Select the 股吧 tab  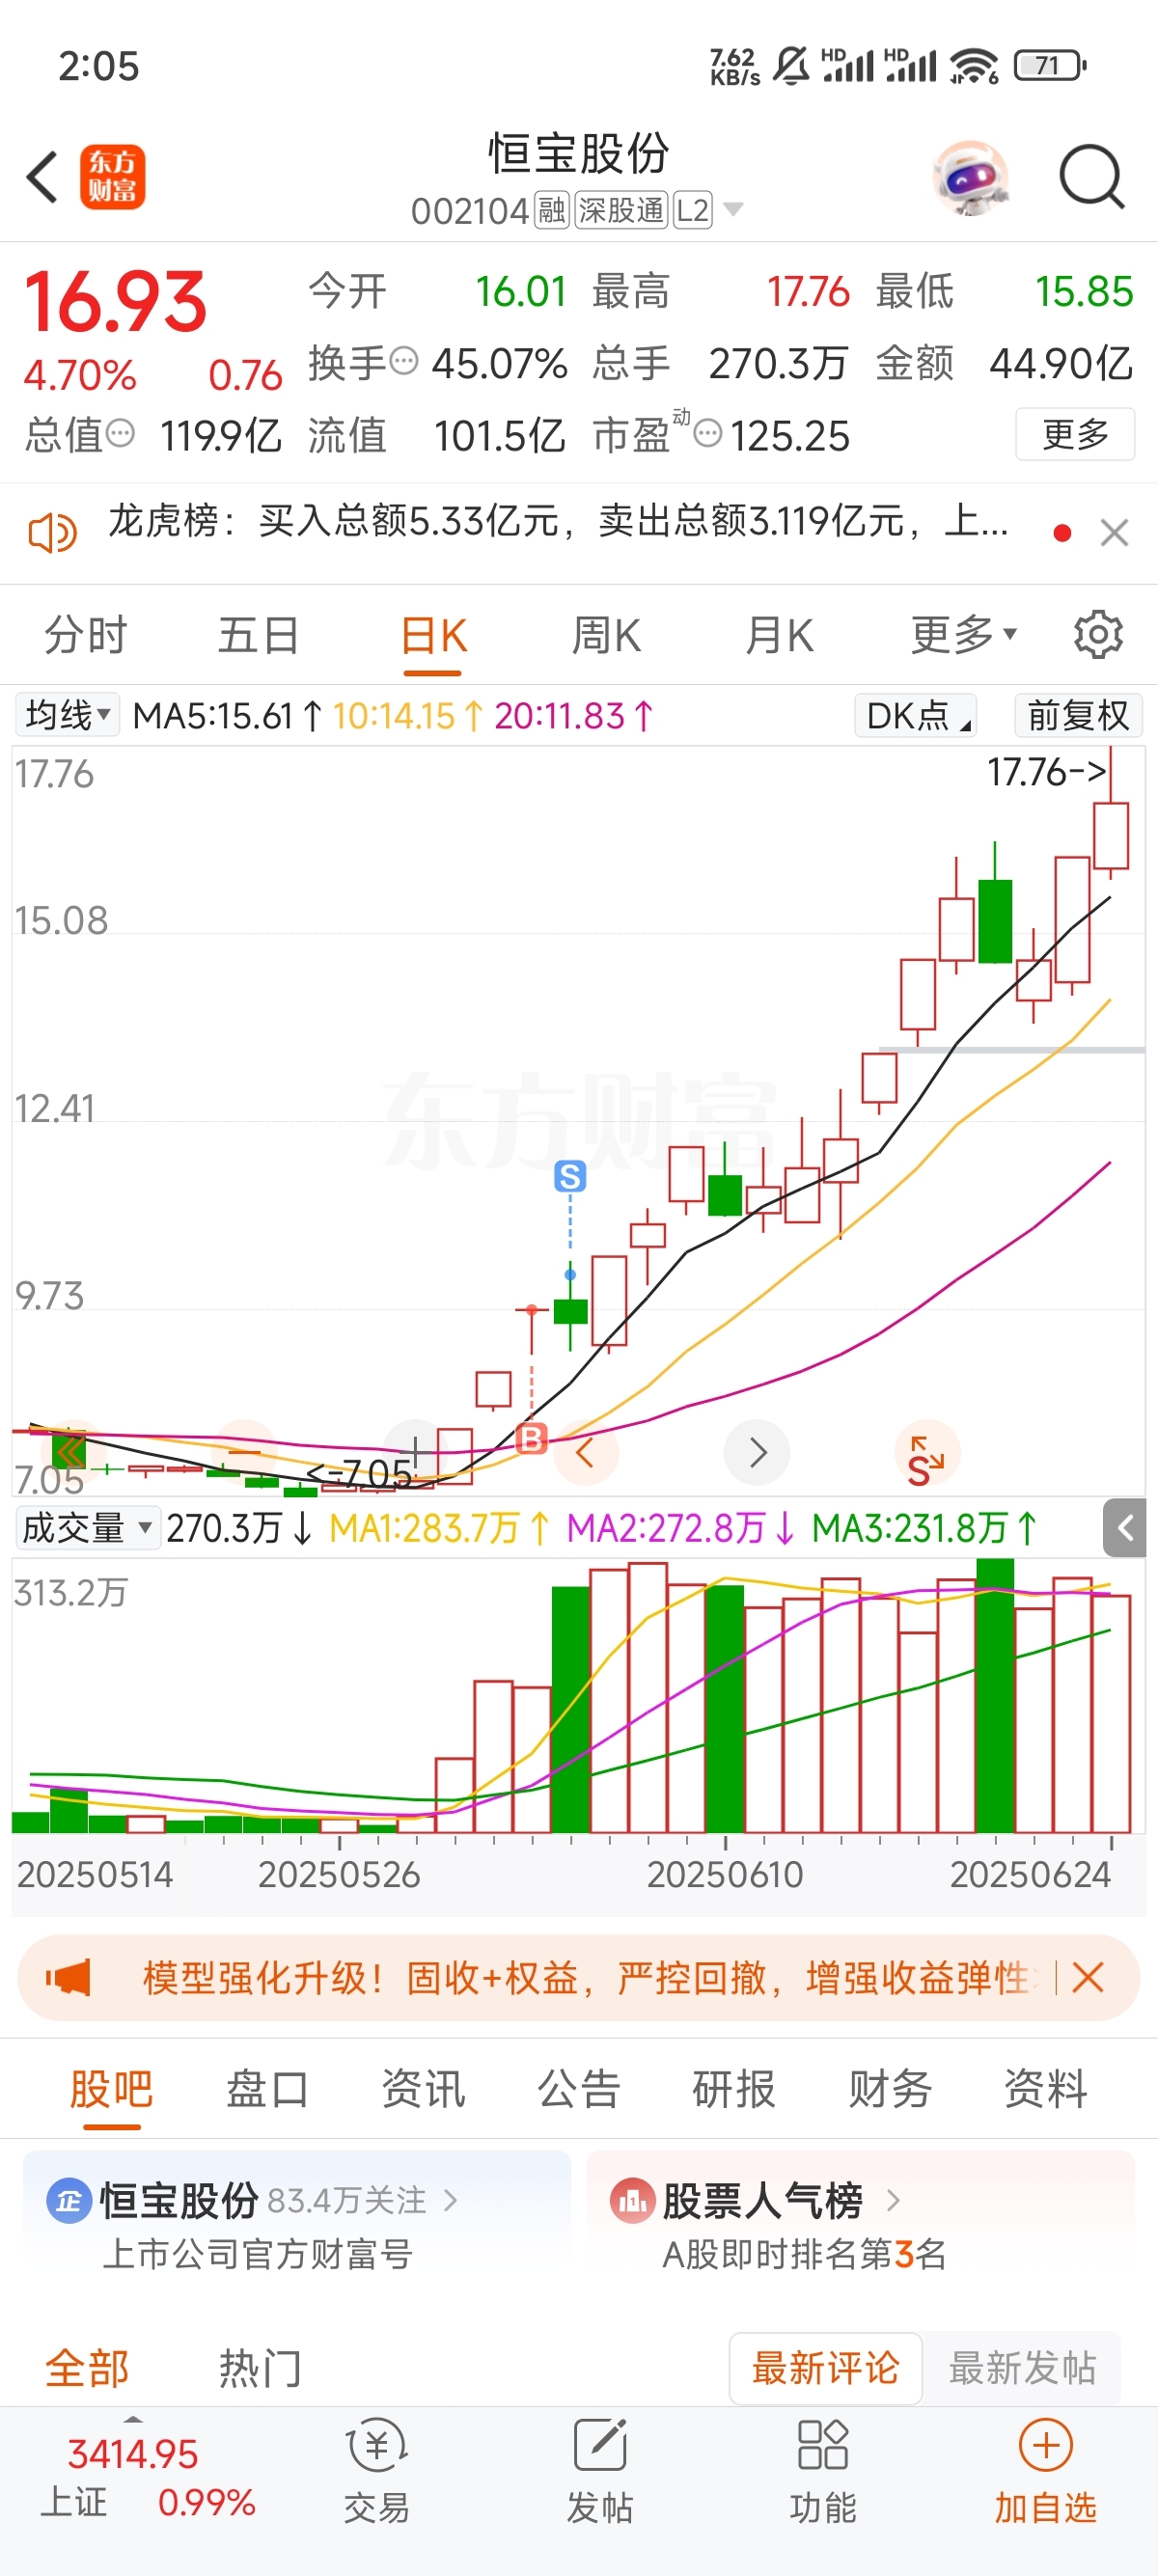coord(111,2089)
